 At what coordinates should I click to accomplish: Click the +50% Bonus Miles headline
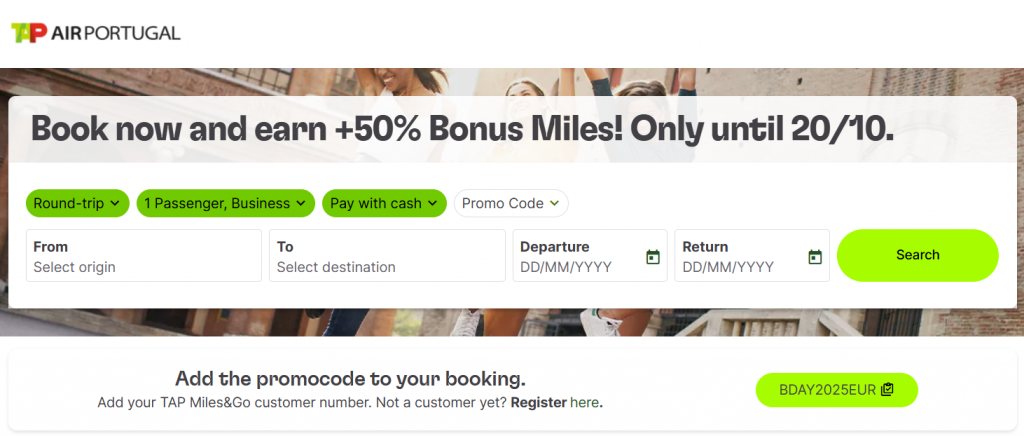tap(463, 128)
